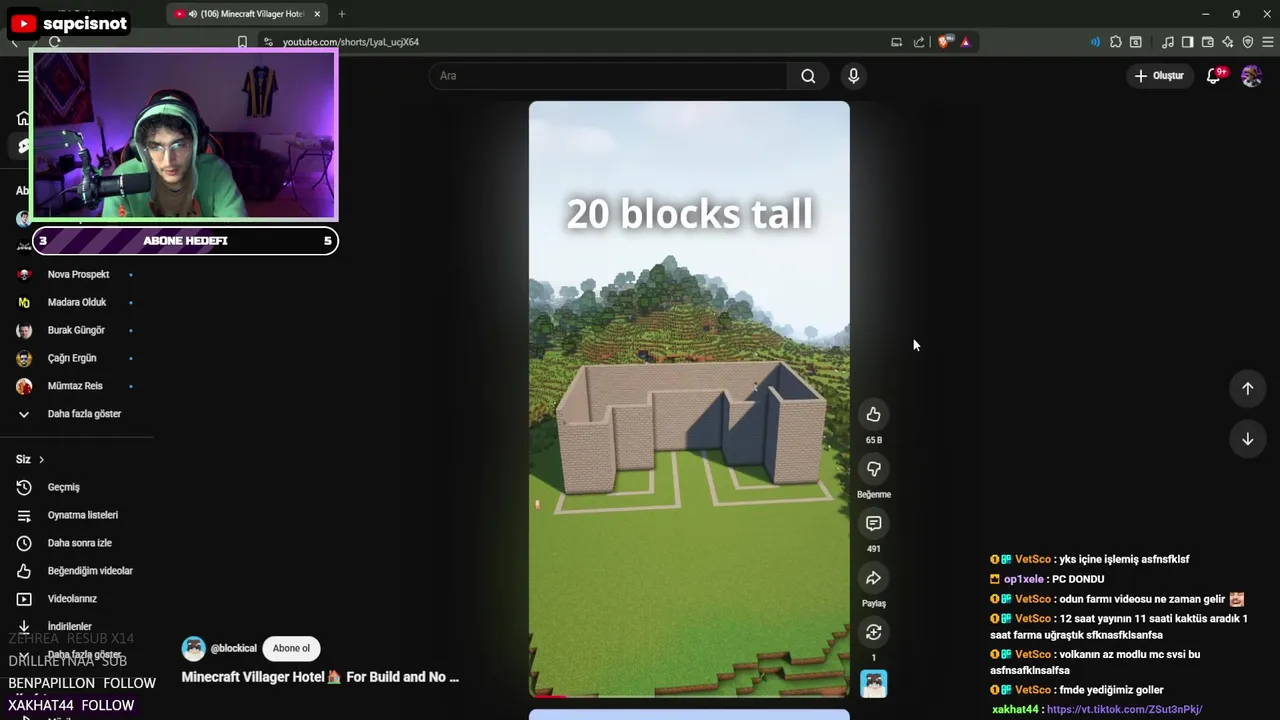The width and height of the screenshot is (1280, 720).
Task: Open the Minecraft Villager Hotel short title
Action: point(320,677)
